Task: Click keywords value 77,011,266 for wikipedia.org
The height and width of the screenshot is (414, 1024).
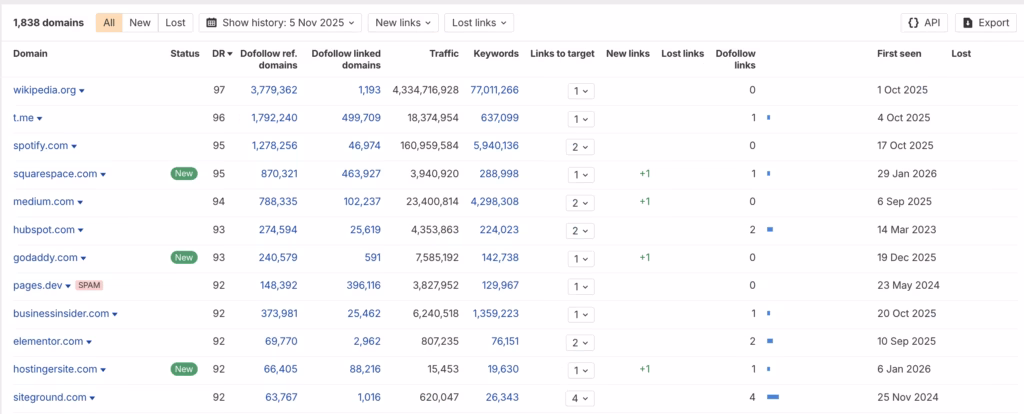Action: point(495,90)
